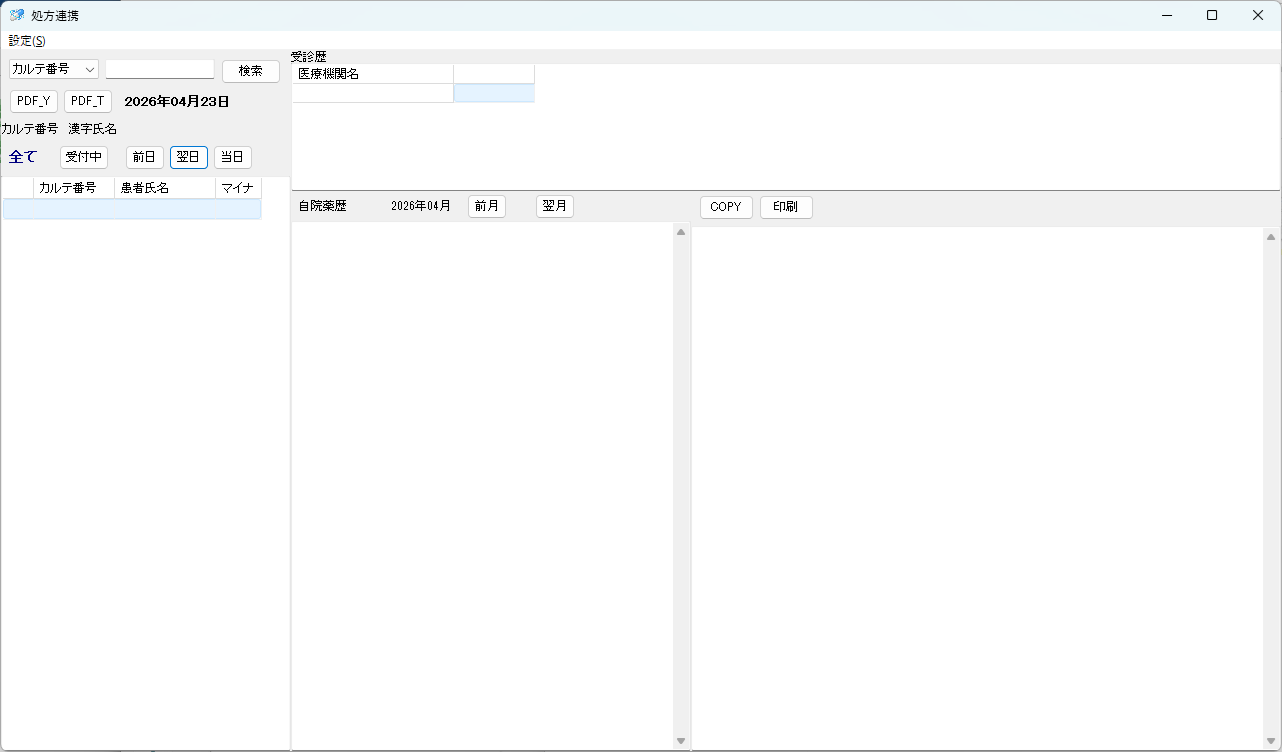
Task: Click the PDF_Y button
Action: click(x=33, y=100)
